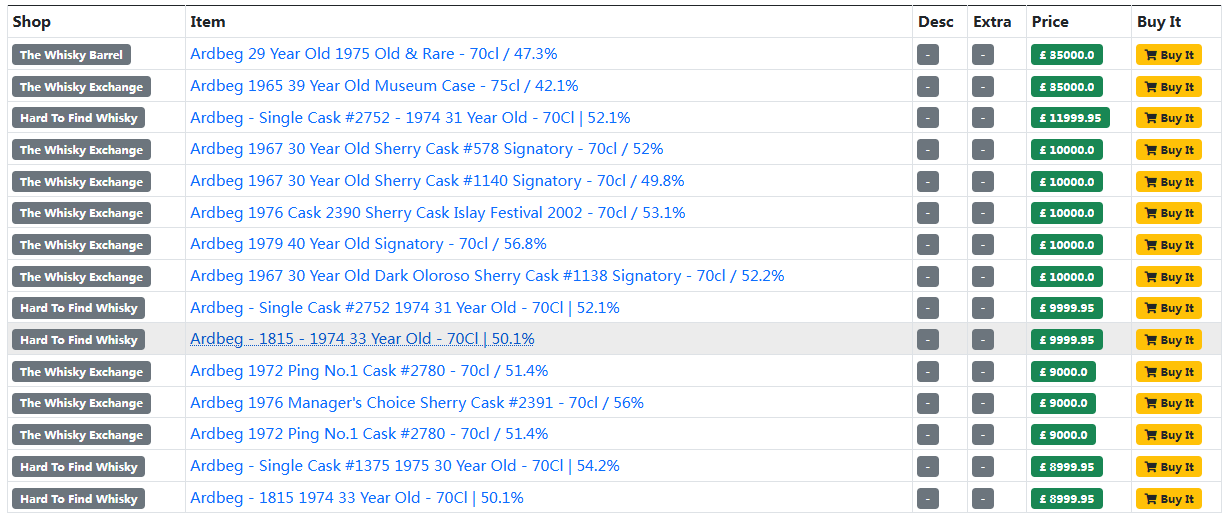Click the £ 11999.95 price badge
Viewport: 1225px width, 519px height.
[x=1070, y=118]
